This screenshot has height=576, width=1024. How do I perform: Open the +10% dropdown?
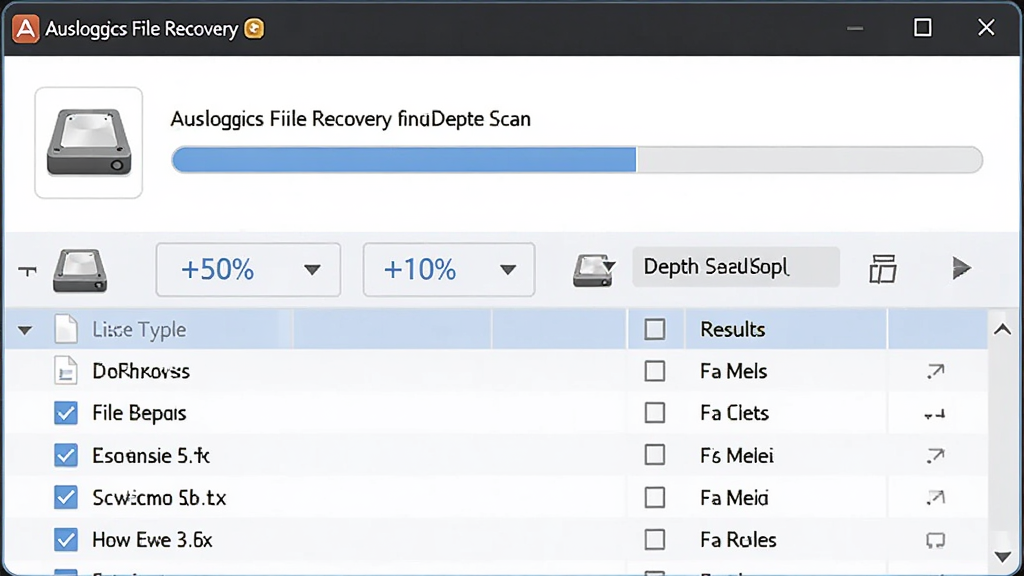[449, 270]
